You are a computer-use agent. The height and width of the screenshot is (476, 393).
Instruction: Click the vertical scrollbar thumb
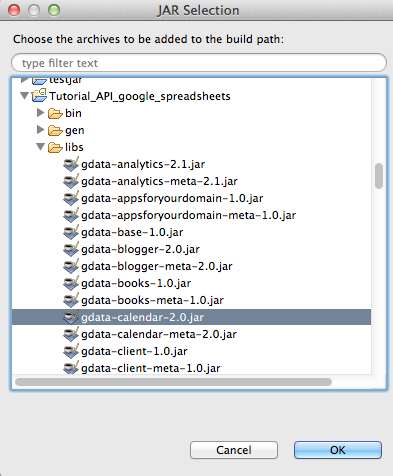[379, 176]
